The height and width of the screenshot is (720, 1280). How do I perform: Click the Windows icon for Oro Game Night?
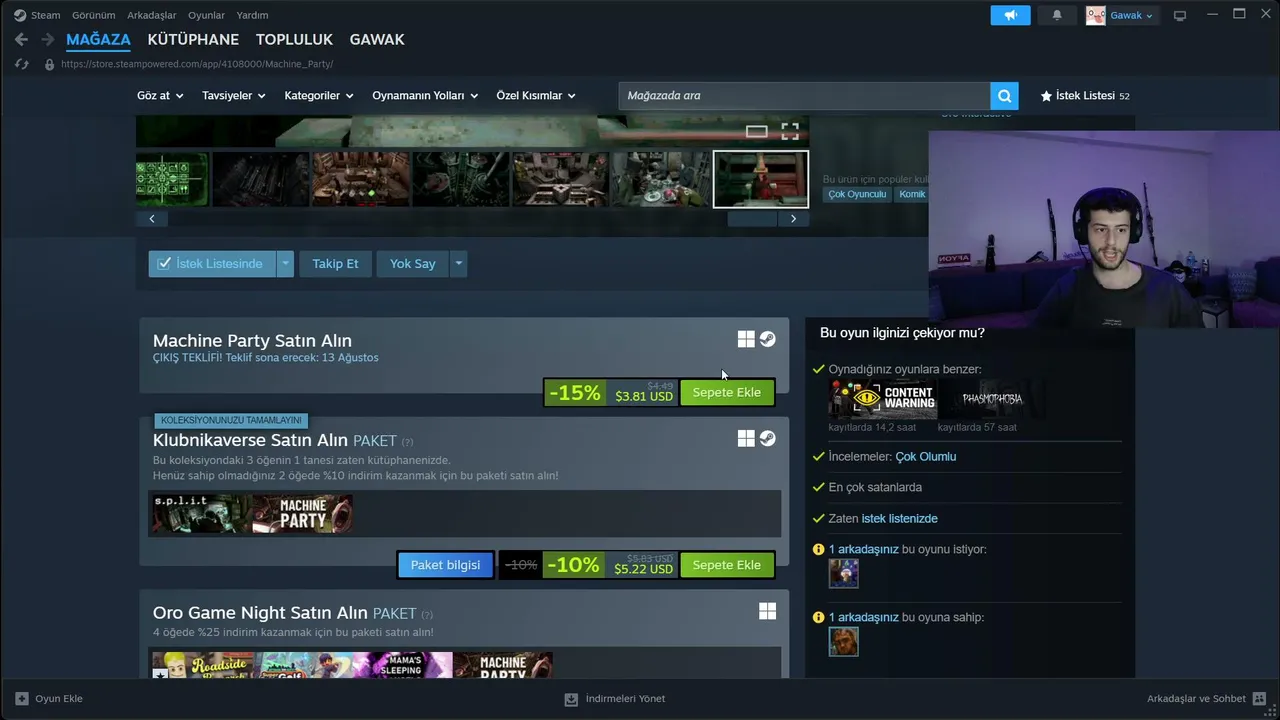pos(767,611)
